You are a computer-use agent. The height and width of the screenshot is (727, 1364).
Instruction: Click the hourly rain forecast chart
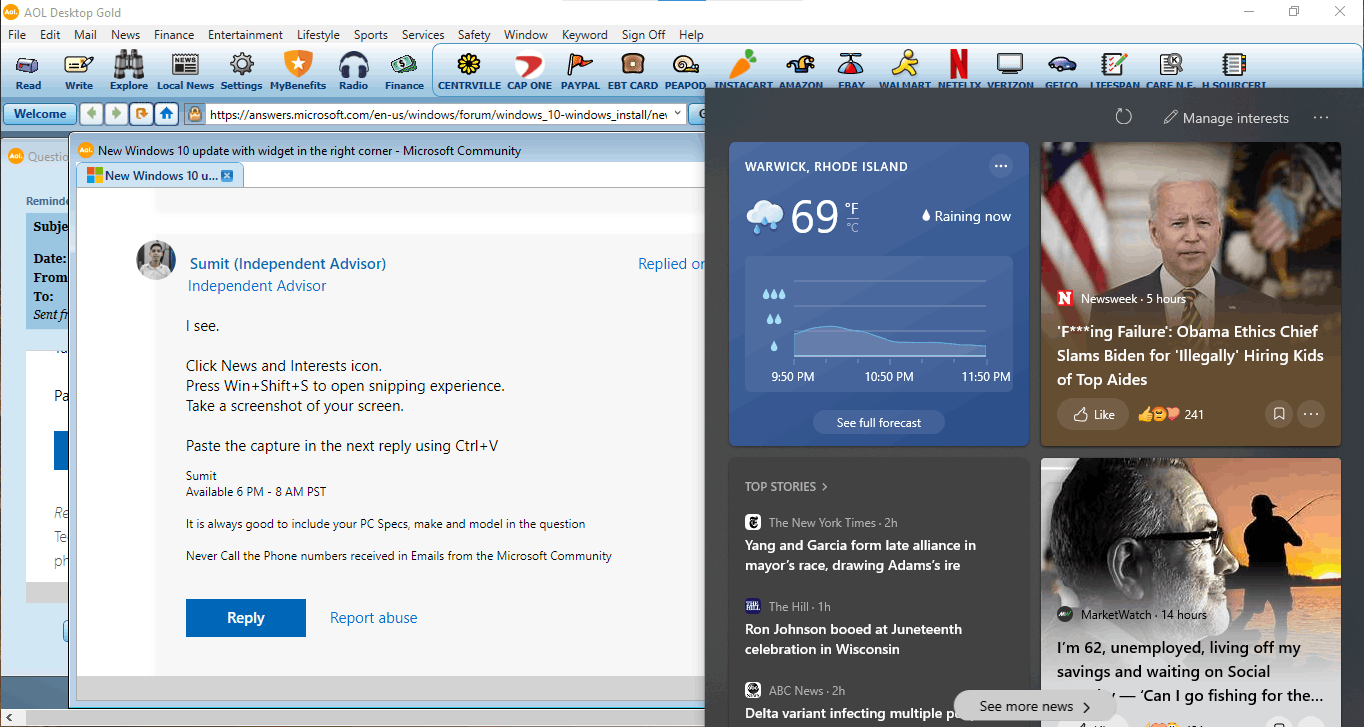tap(879, 324)
